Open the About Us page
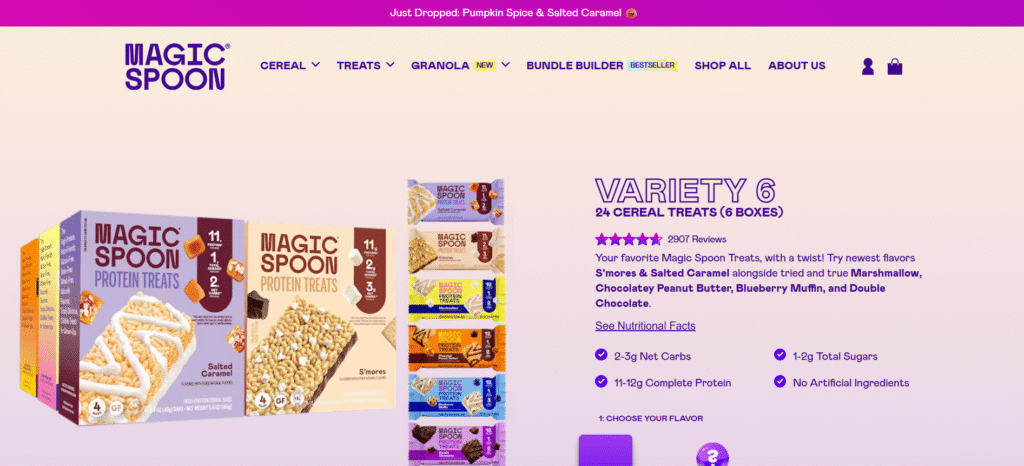This screenshot has width=1024, height=466. tap(797, 65)
